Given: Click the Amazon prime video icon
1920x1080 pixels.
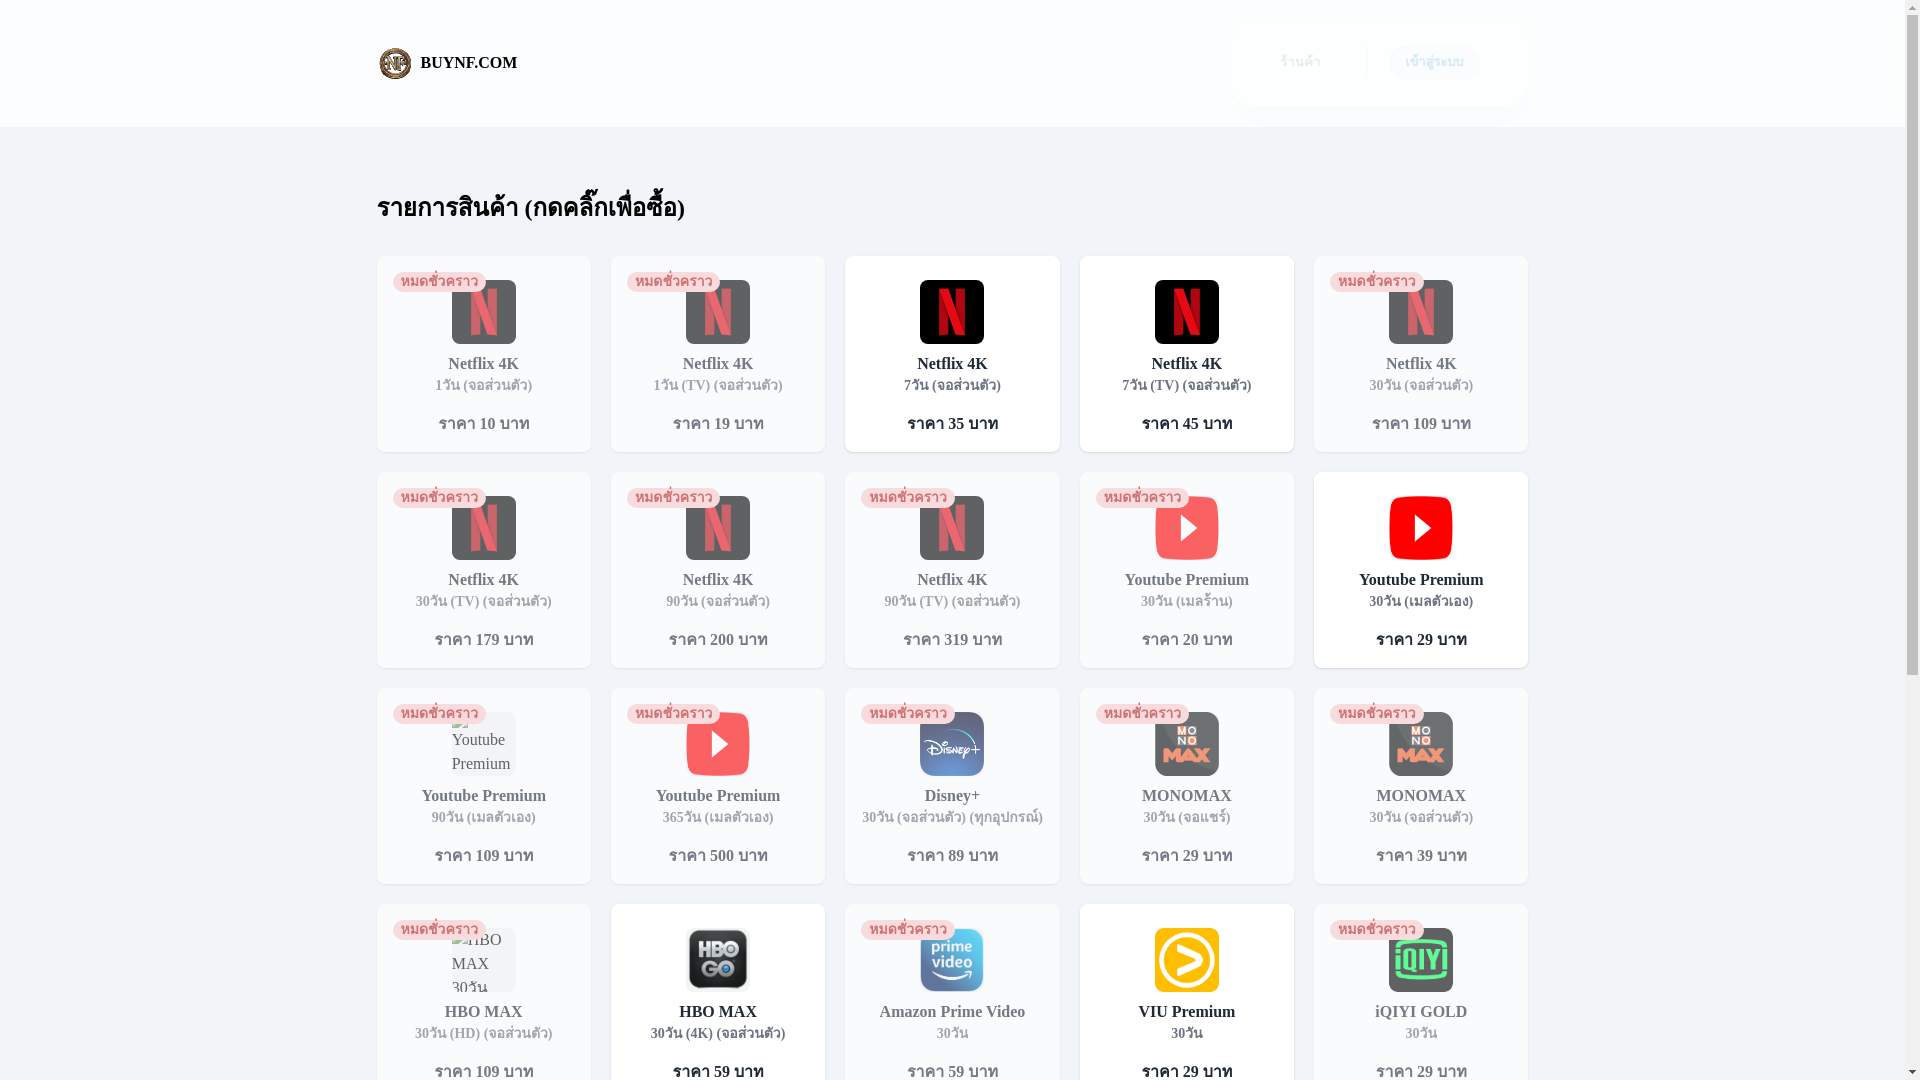Looking at the screenshot, I should (952, 960).
